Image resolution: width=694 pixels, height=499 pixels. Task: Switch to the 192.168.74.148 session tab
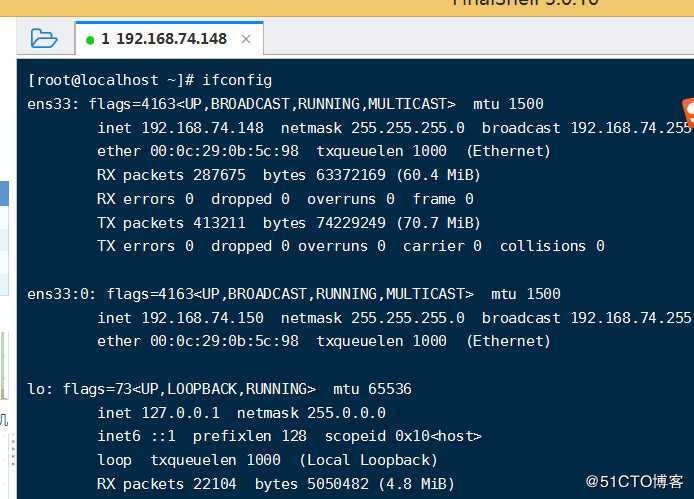click(169, 39)
